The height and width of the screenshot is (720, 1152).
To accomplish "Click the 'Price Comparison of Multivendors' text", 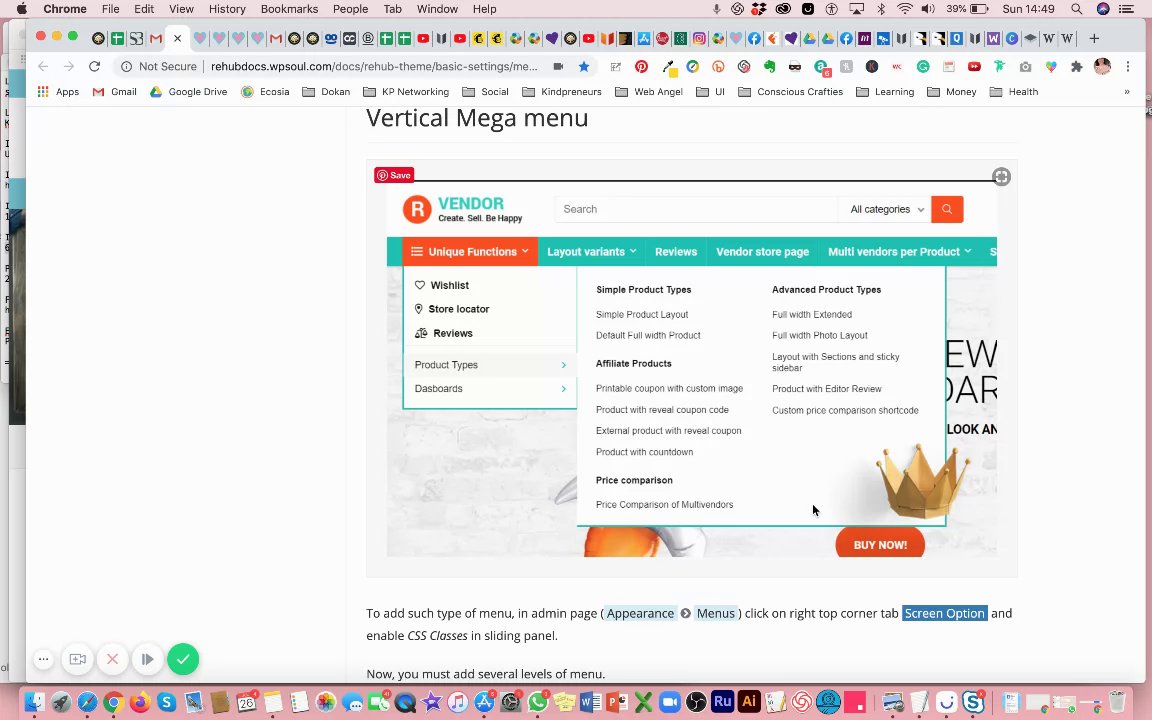I will pyautogui.click(x=664, y=505).
